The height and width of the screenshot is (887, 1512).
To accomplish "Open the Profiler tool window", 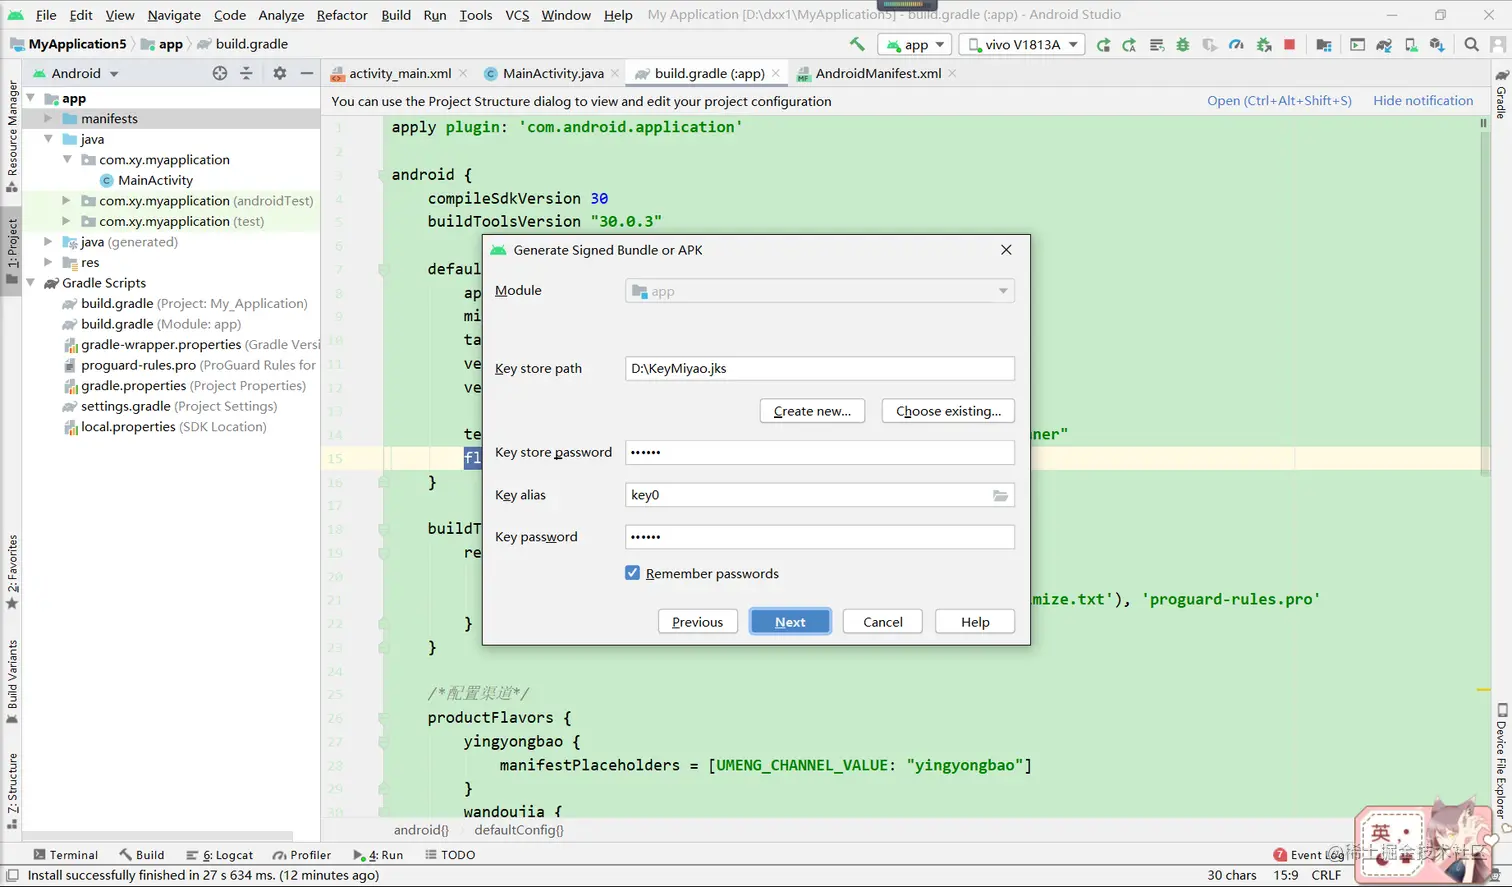I will pos(302,855).
